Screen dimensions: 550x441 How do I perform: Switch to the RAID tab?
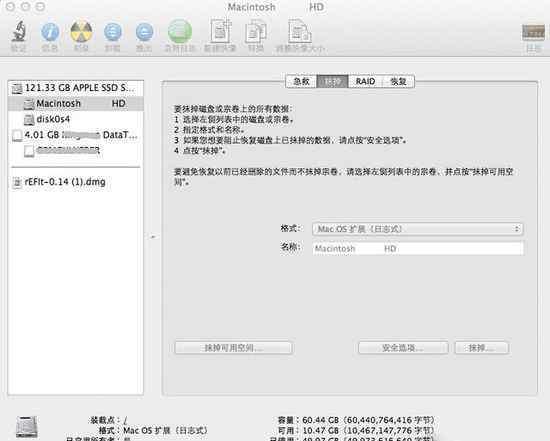(365, 81)
